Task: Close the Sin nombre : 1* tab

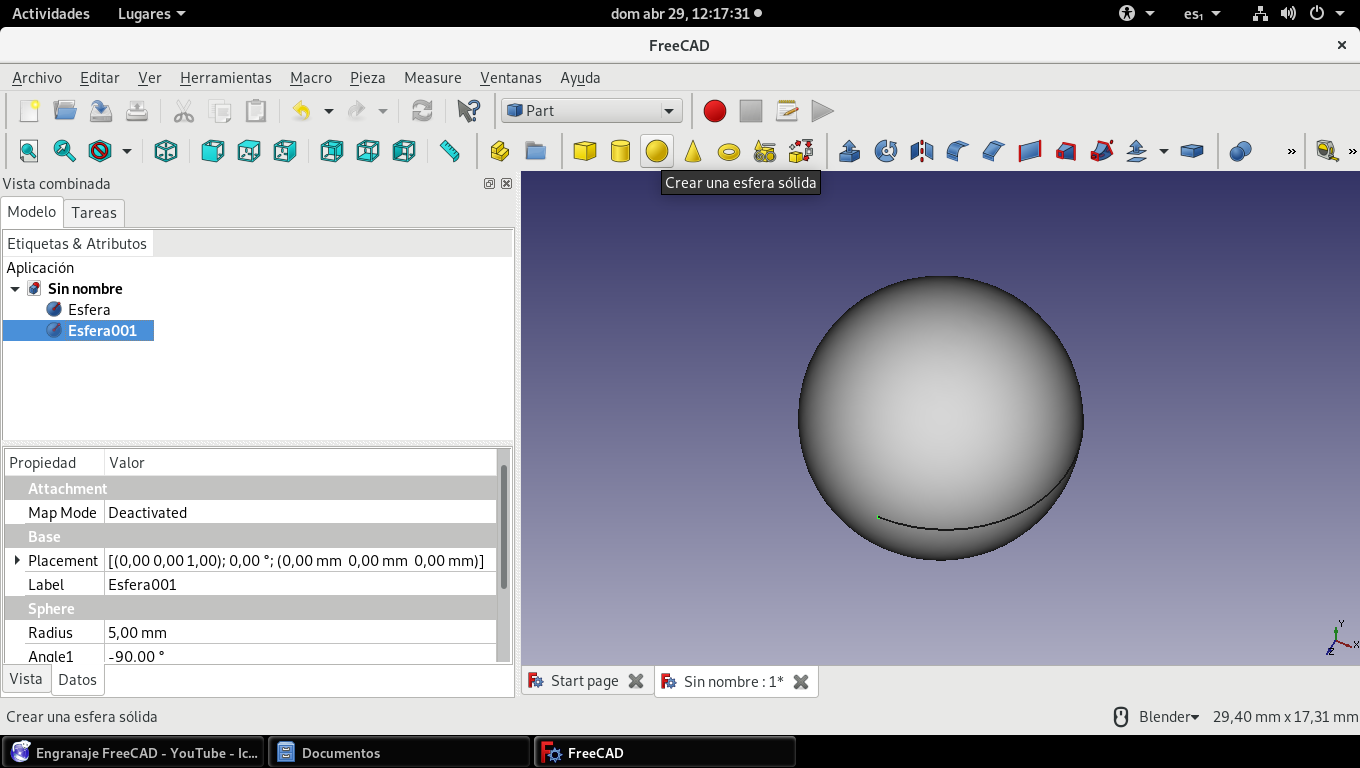Action: pos(801,681)
